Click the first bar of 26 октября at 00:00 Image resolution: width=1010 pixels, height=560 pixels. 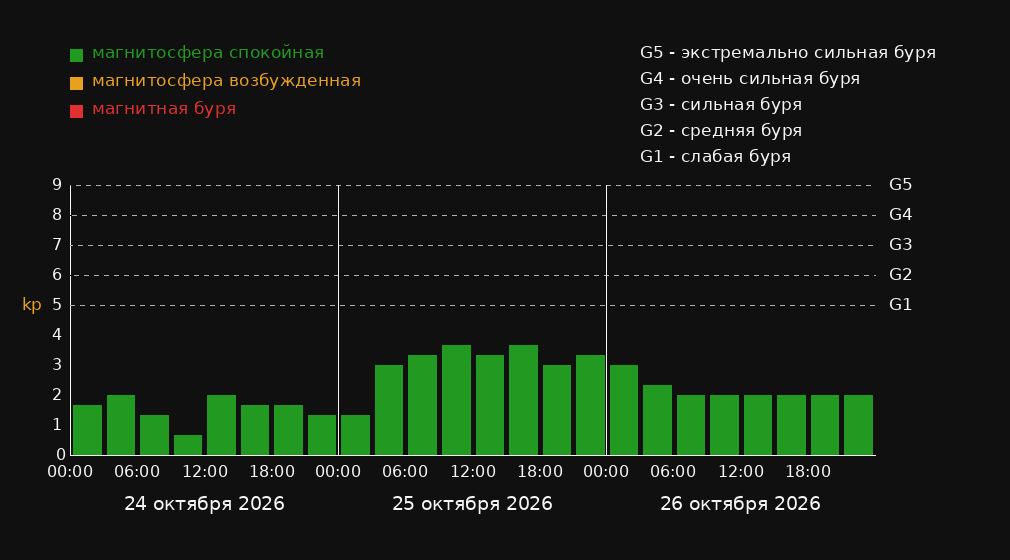pos(624,410)
